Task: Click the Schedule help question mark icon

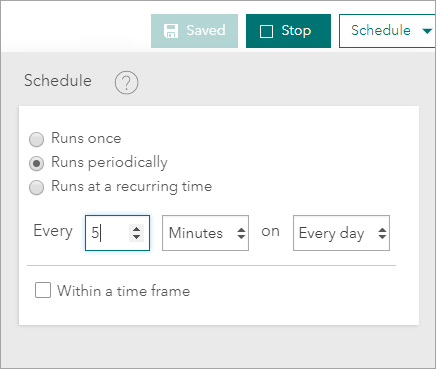Action: [126, 82]
